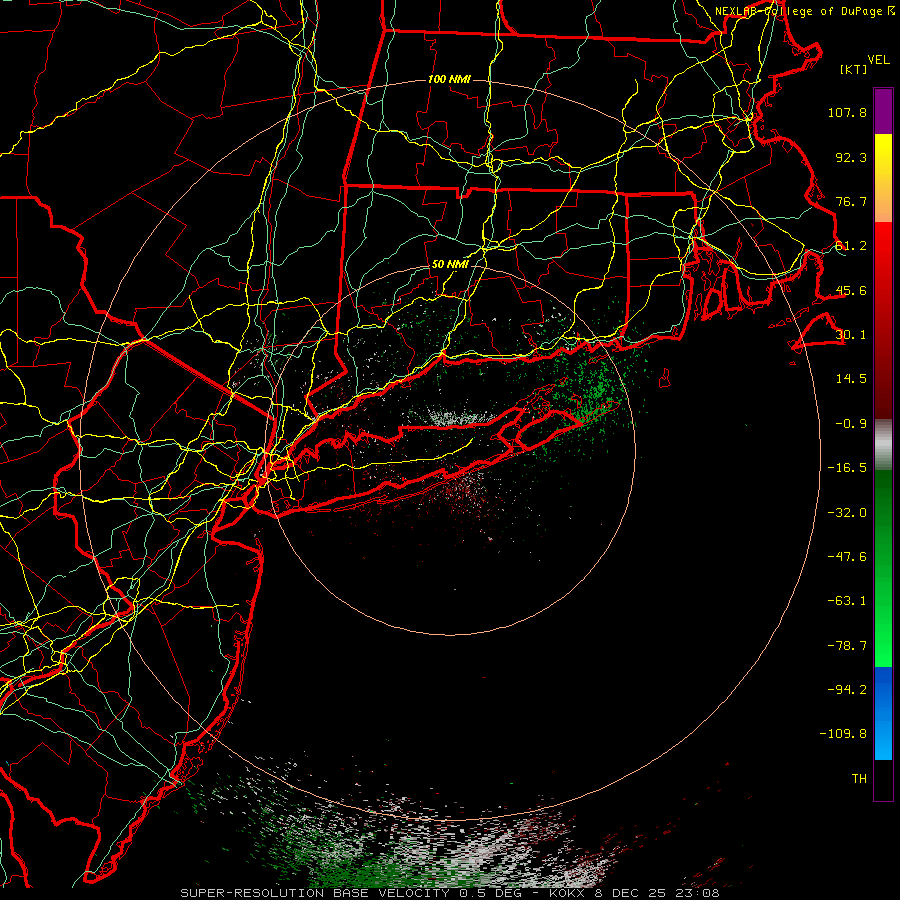Select the 30.1 scale value
Image resolution: width=900 pixels, height=900 pixels.
pos(851,335)
